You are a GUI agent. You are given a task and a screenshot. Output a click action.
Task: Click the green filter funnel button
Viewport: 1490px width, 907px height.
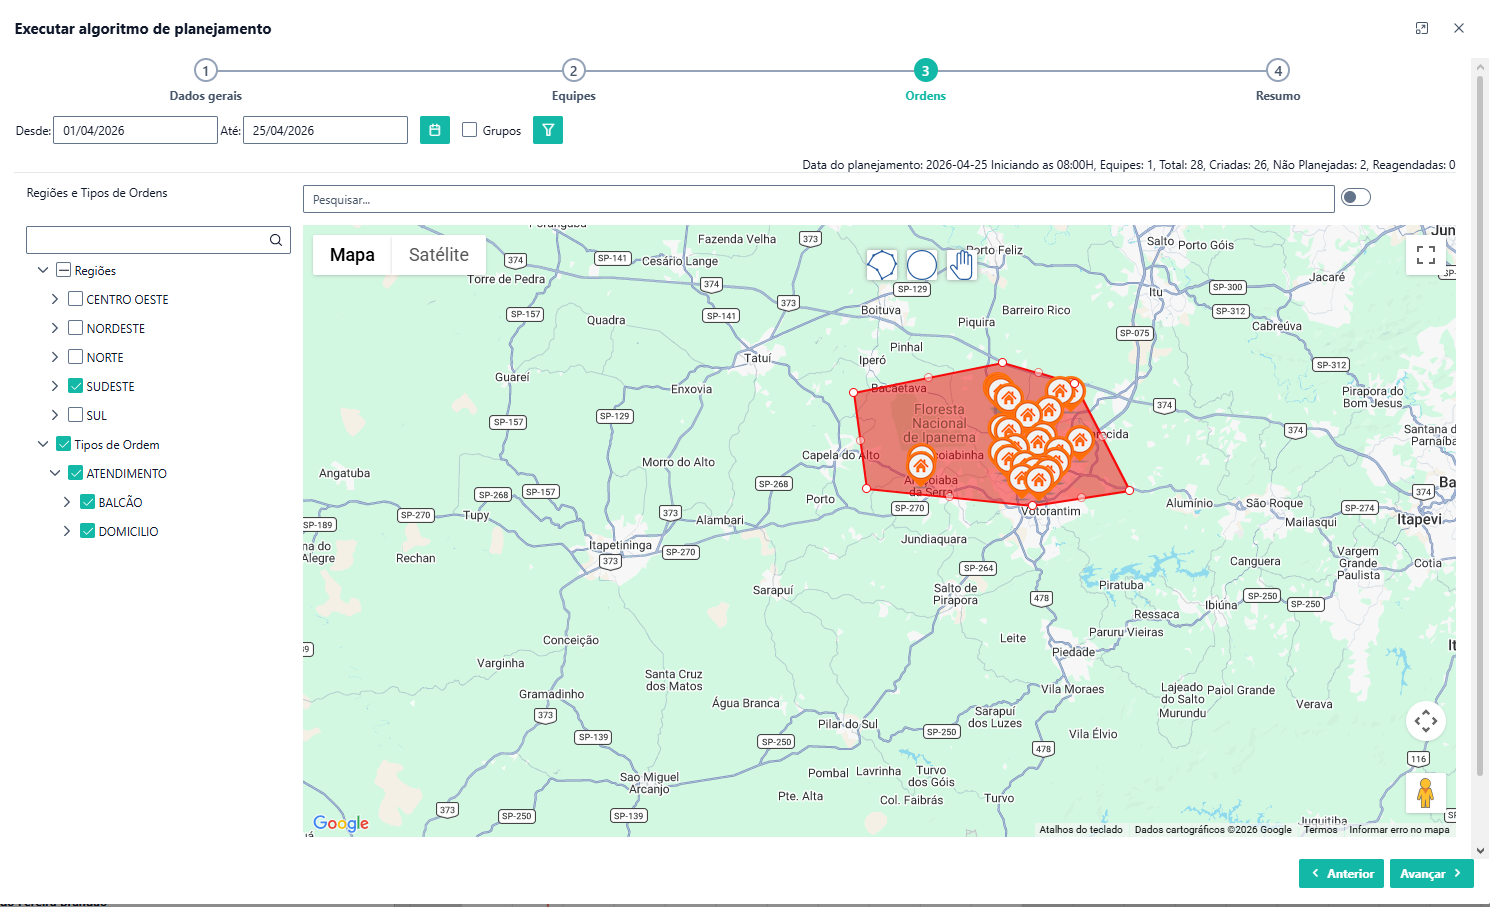[548, 130]
